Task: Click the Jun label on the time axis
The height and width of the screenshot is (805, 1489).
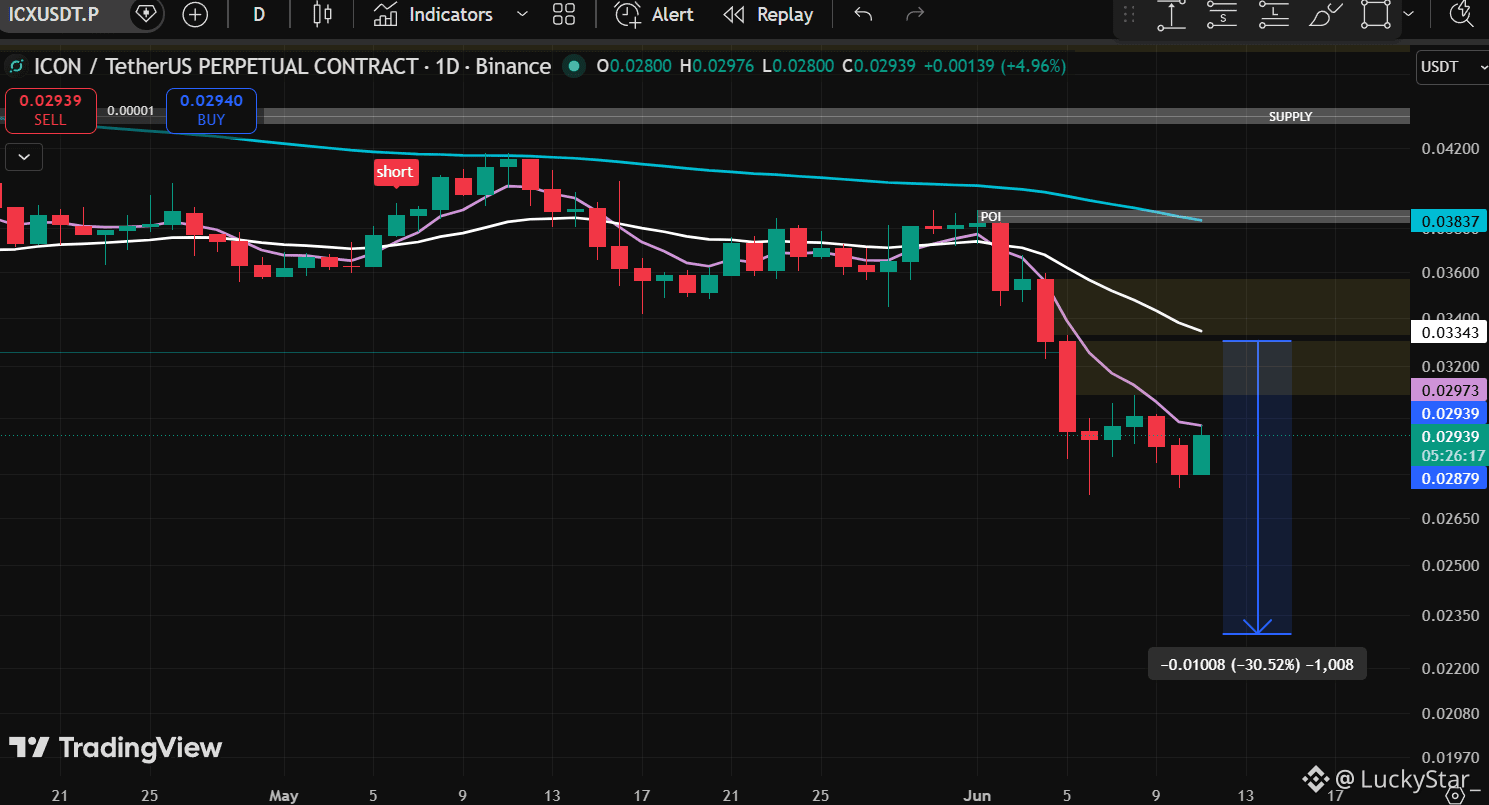Action: [x=975, y=796]
